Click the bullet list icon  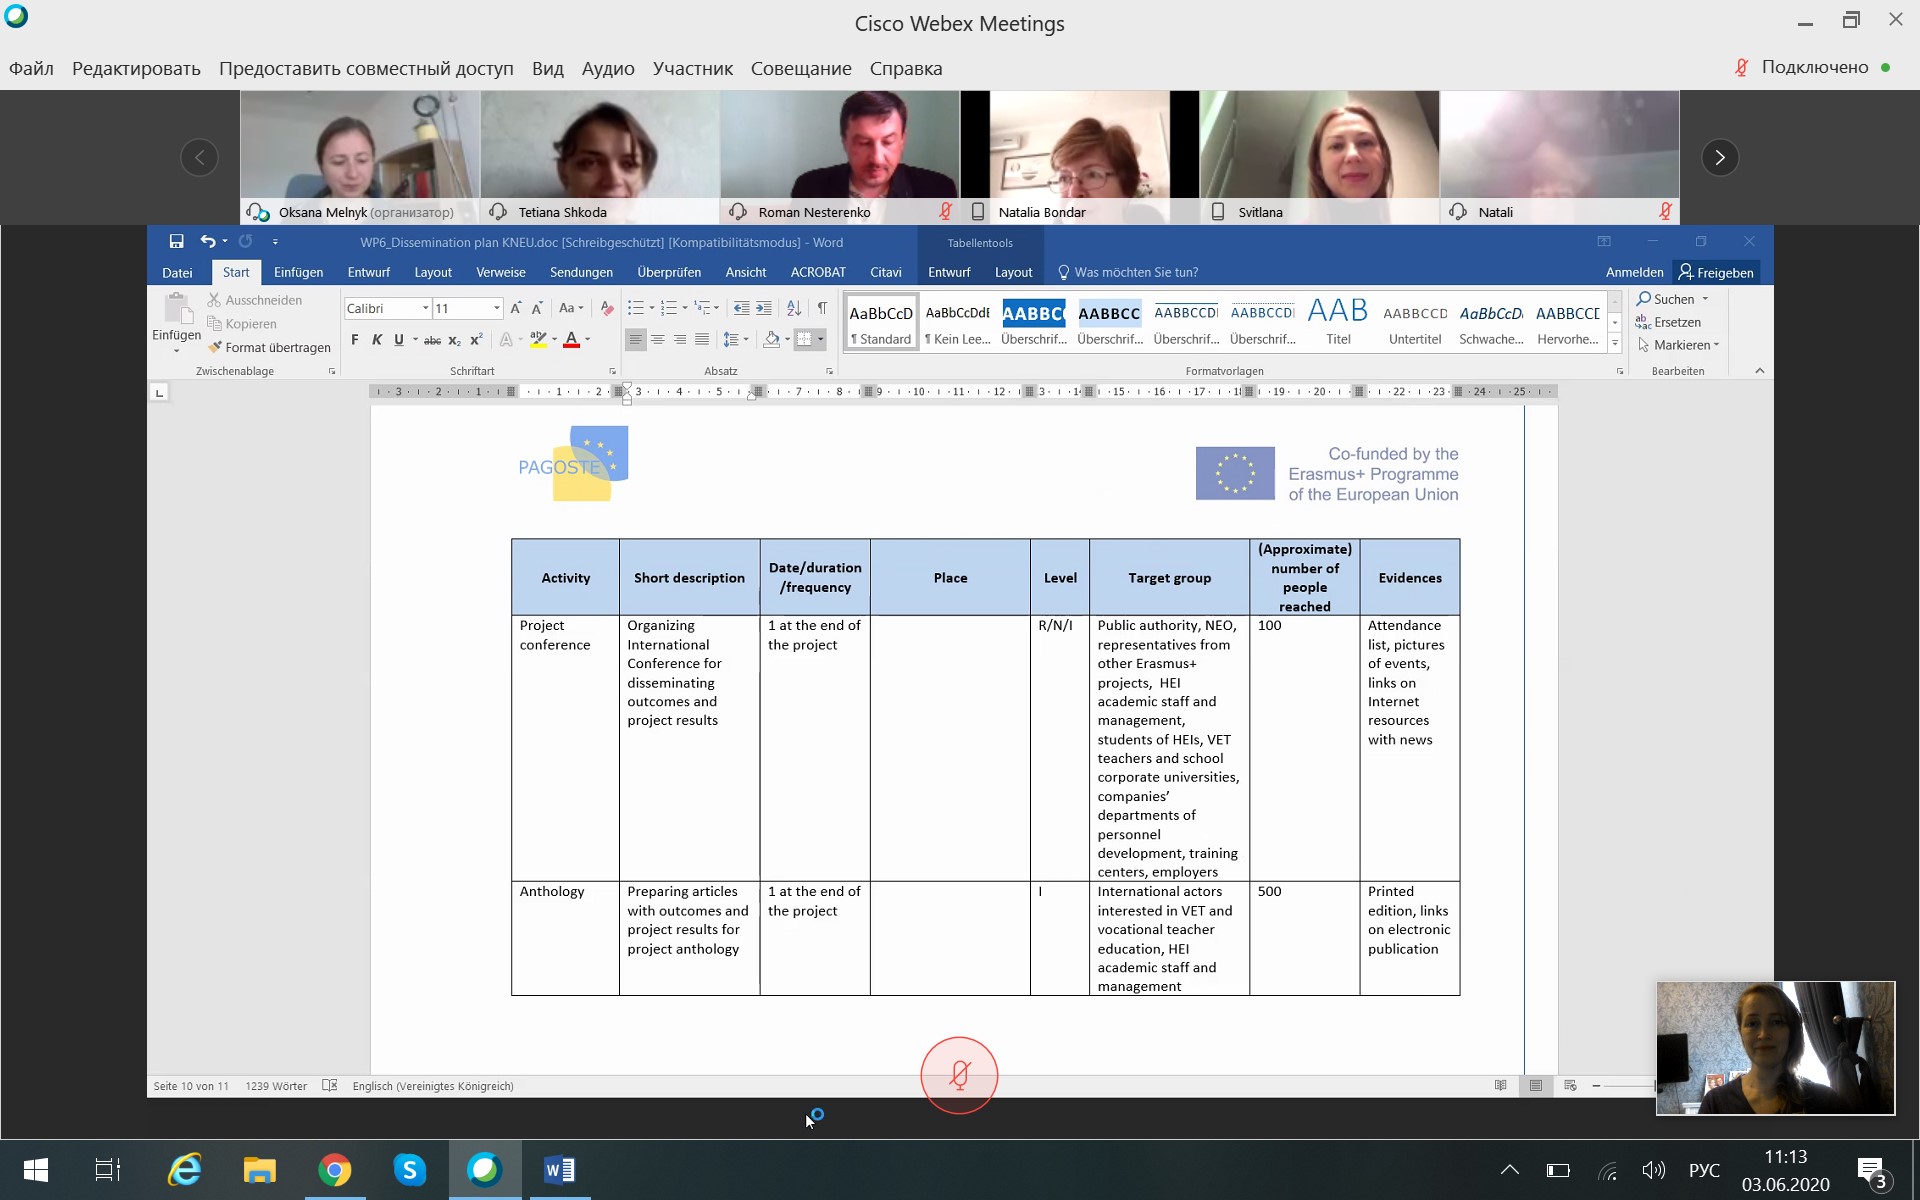pyautogui.click(x=635, y=308)
